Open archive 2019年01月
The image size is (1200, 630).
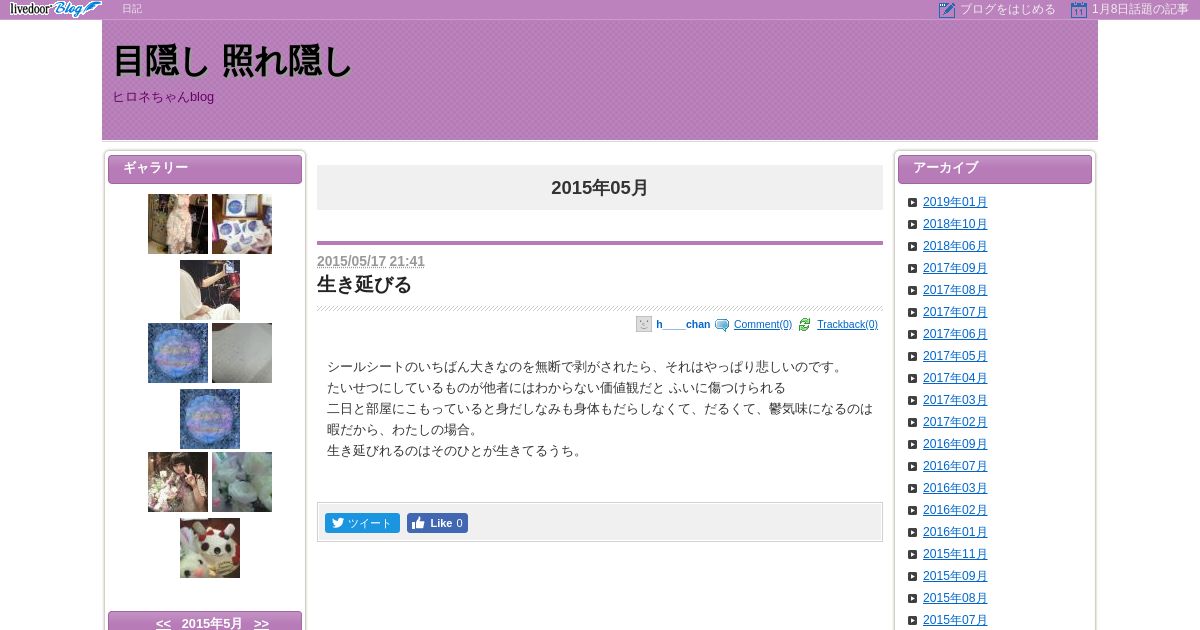(955, 202)
